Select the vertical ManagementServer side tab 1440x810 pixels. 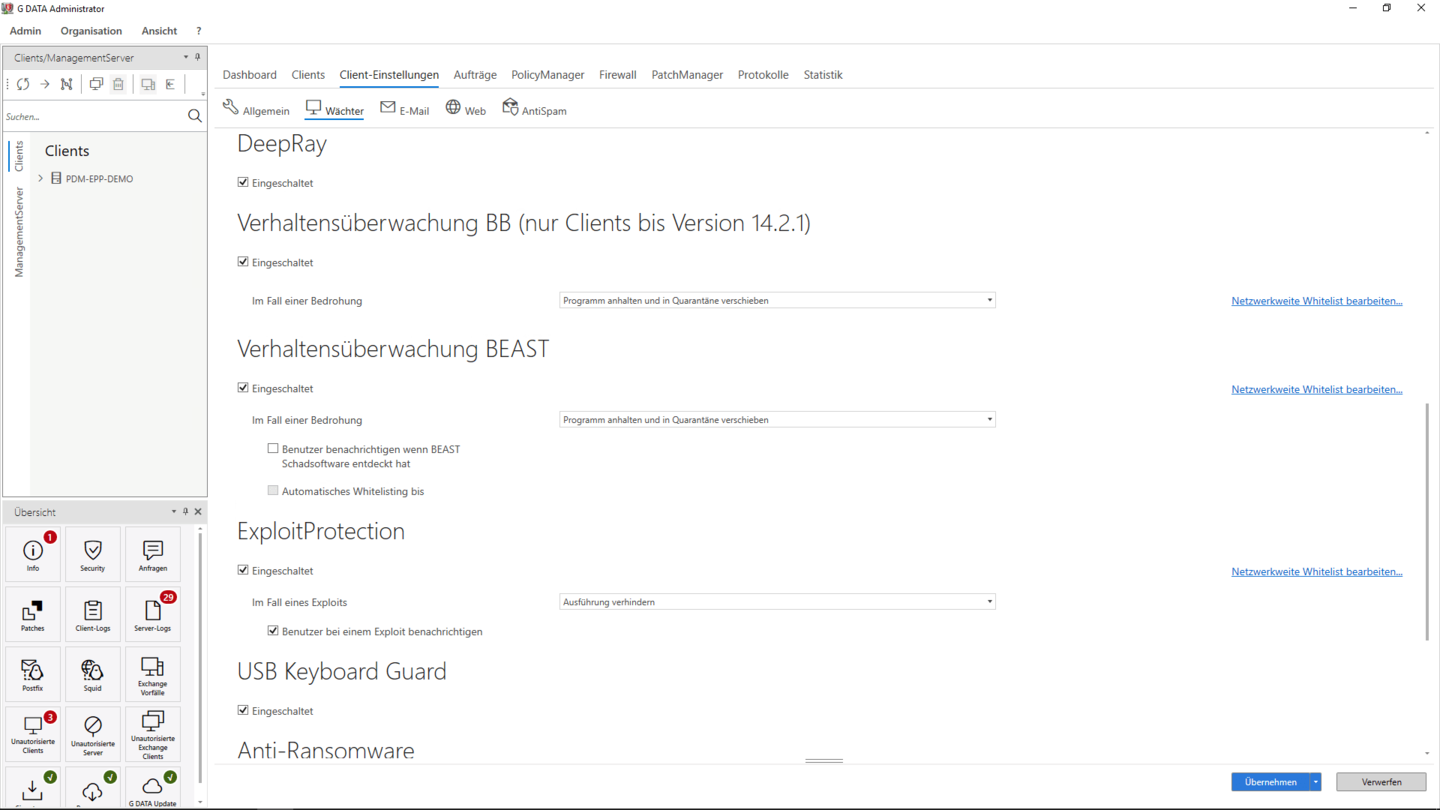pyautogui.click(x=18, y=232)
